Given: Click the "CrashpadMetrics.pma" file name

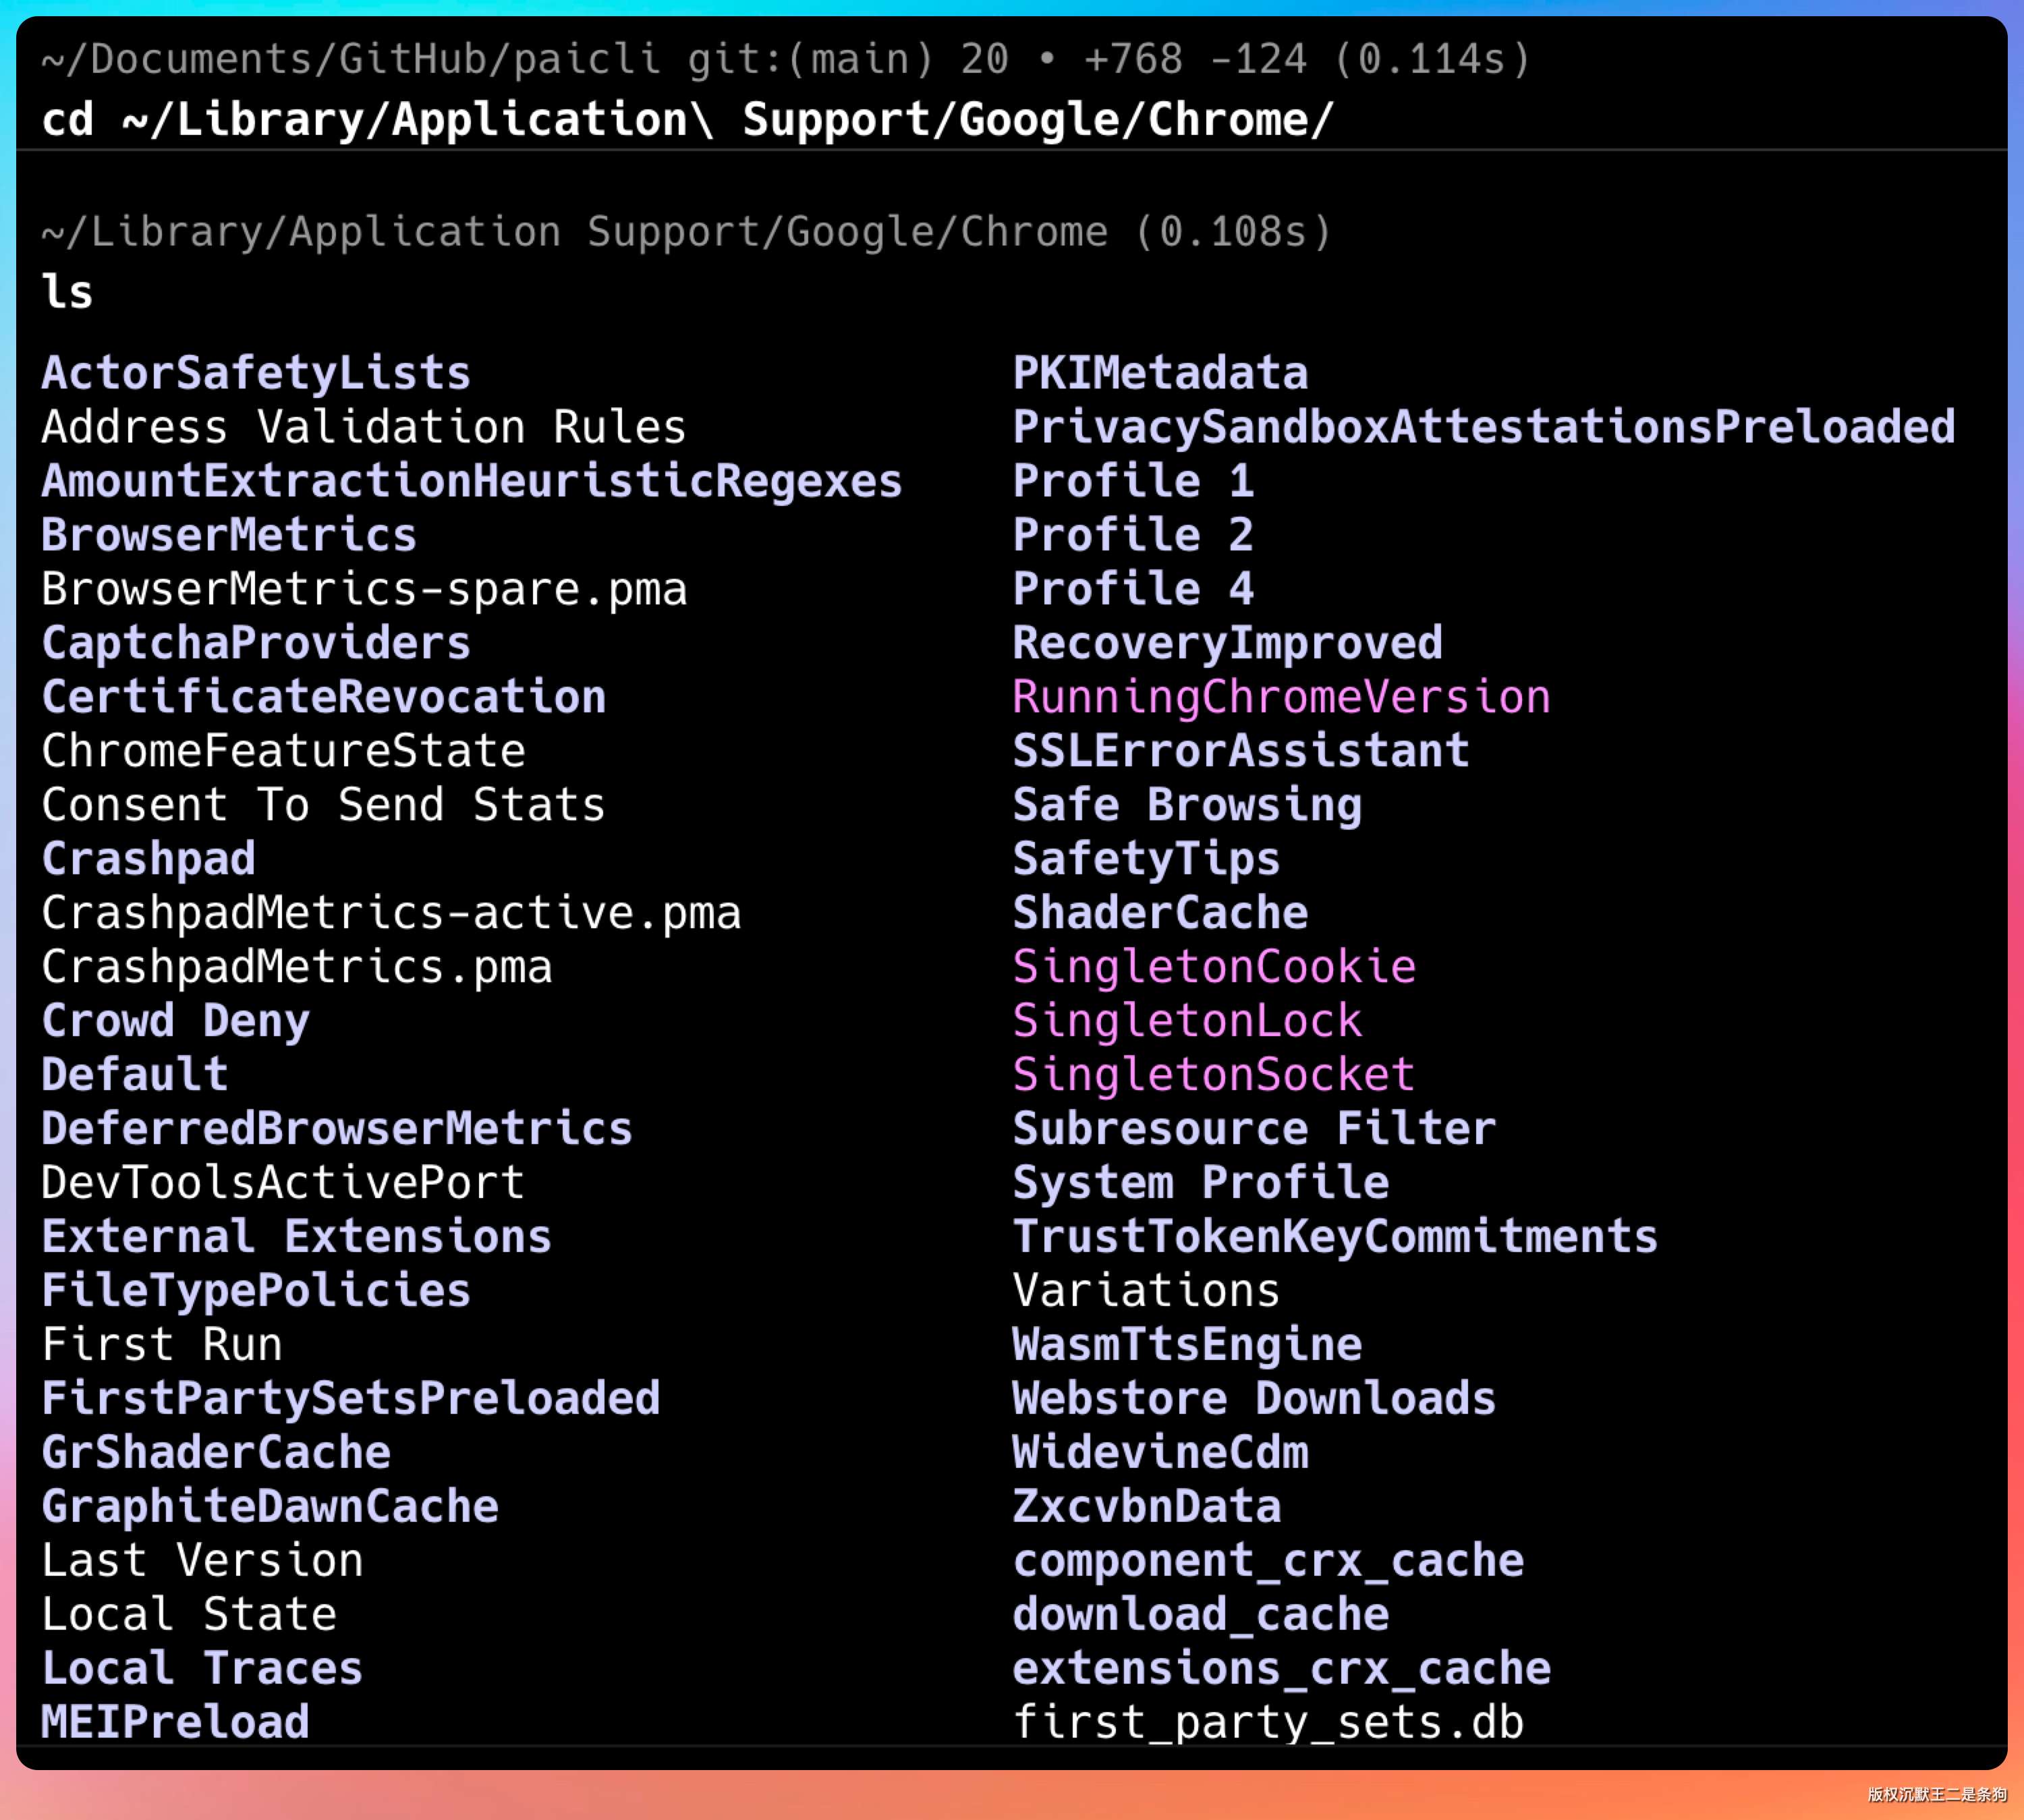Looking at the screenshot, I should [x=297, y=967].
